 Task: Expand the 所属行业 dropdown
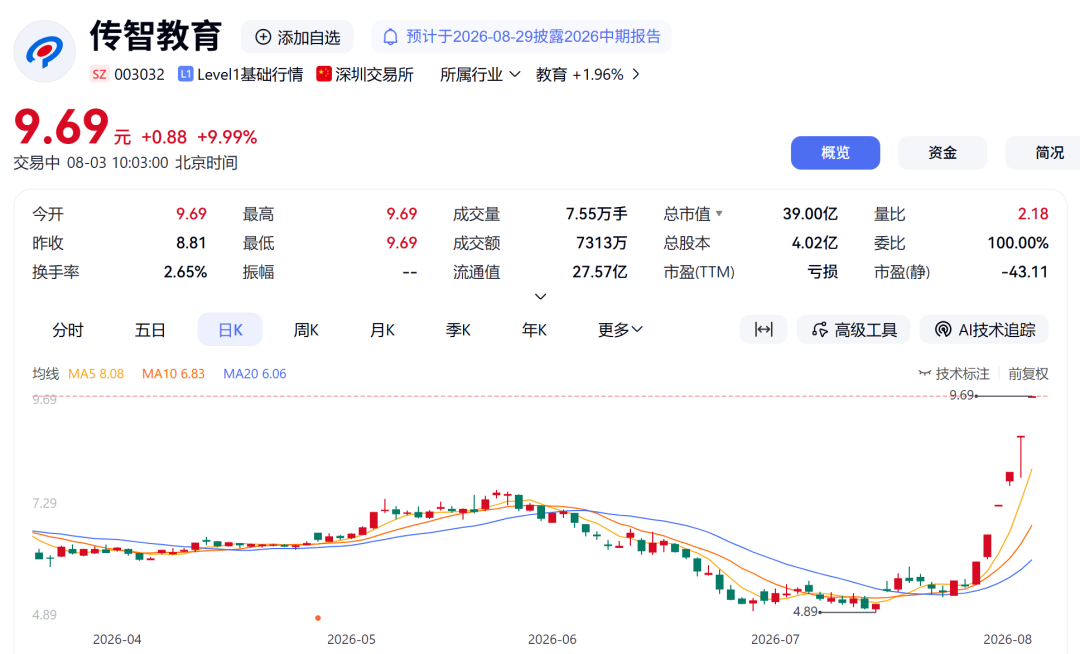coord(480,74)
